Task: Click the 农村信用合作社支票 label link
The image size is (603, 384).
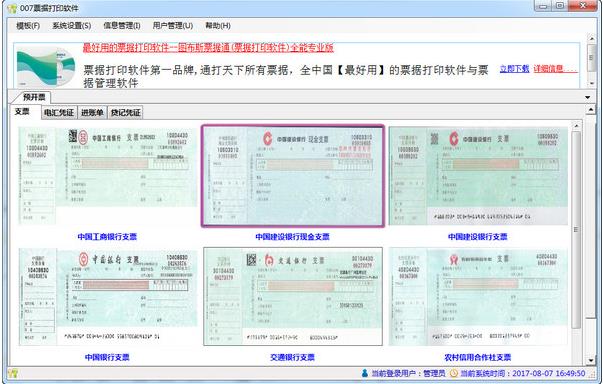Action: tap(478, 357)
